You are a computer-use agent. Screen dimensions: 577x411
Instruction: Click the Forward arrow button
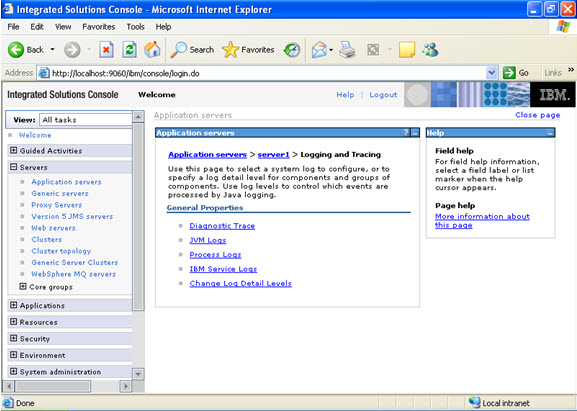[72, 50]
